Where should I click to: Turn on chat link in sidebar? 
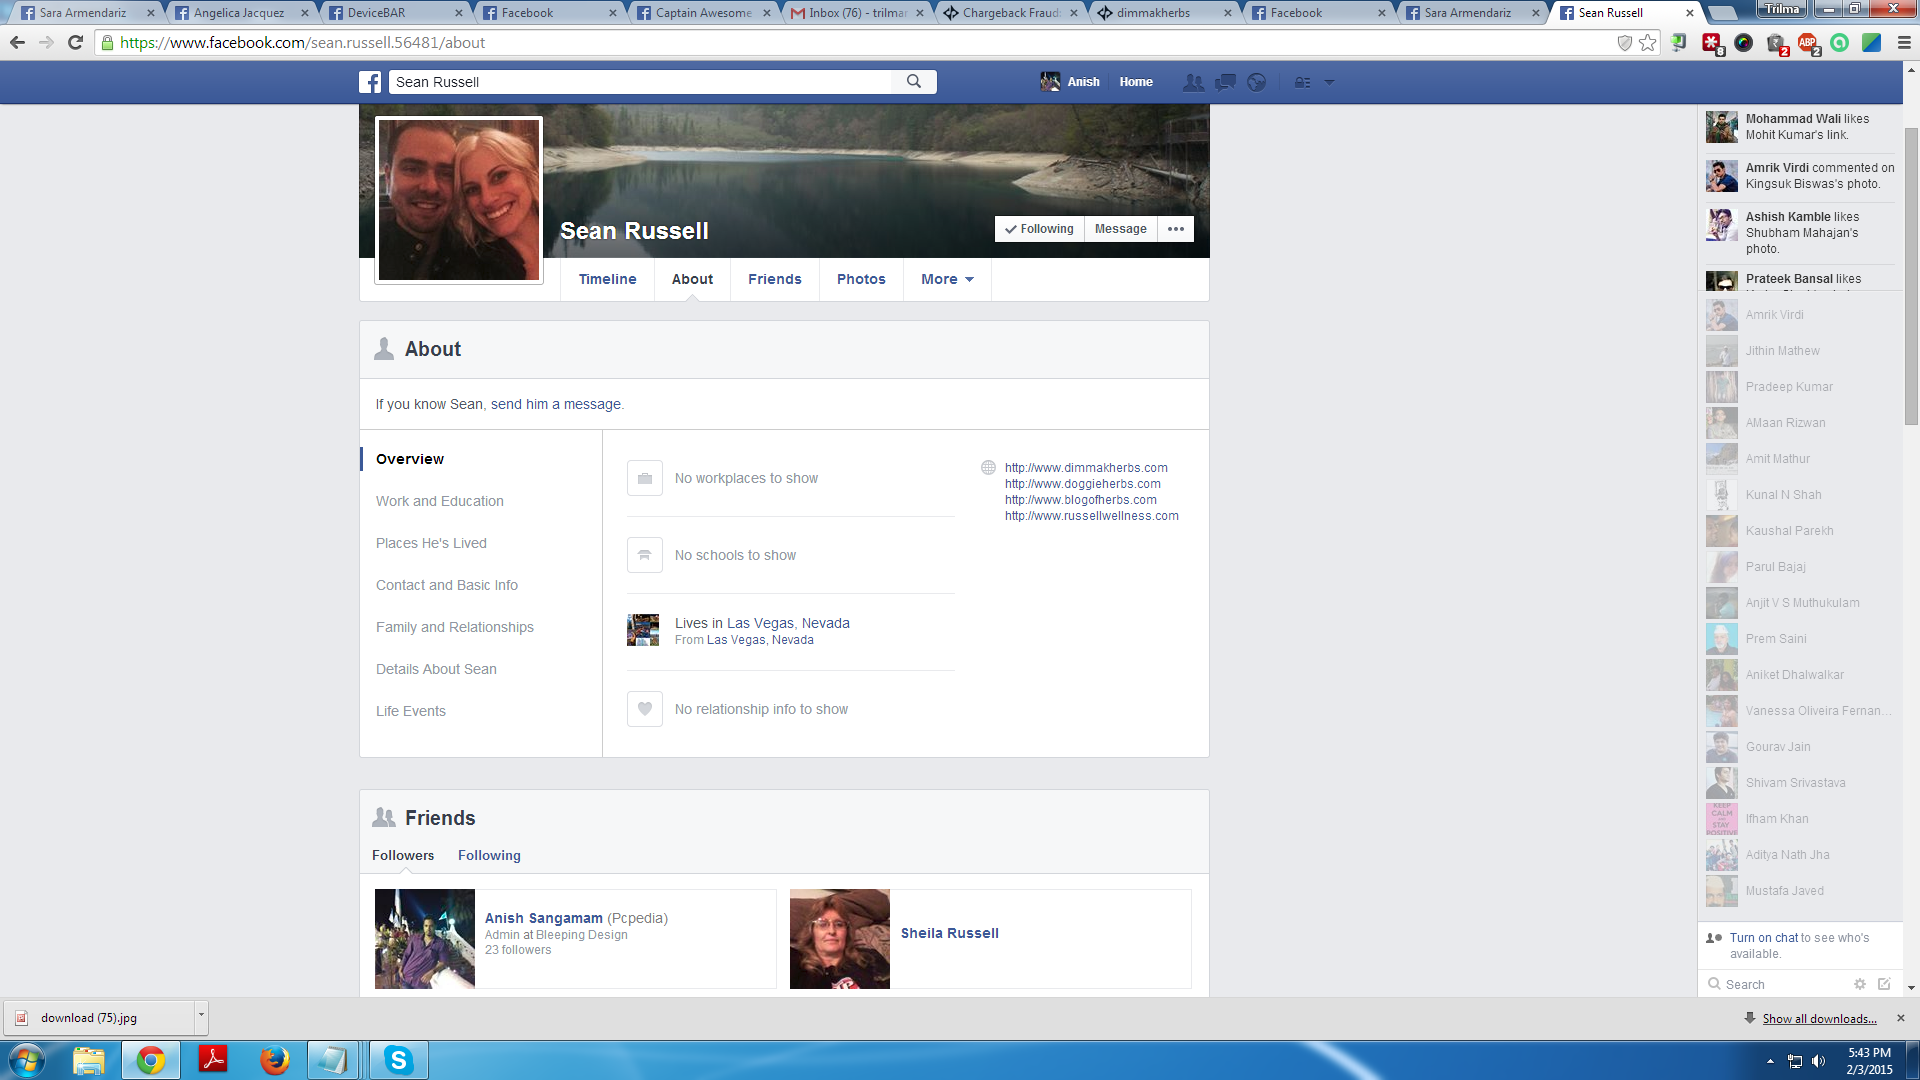point(1764,938)
